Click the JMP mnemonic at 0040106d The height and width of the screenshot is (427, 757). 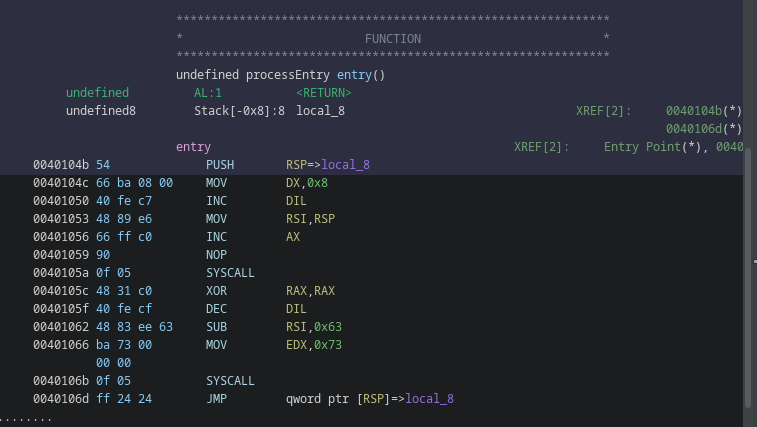pyautogui.click(x=218, y=399)
